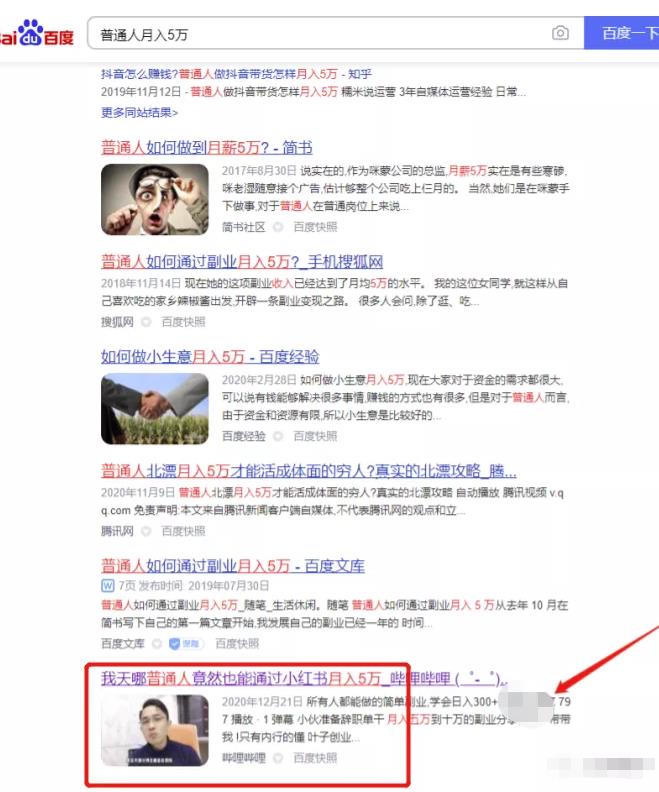Open 抖音怎么赚钱 知乎 result link
Image resolution: width=659 pixels, height=792 pixels.
point(236,74)
